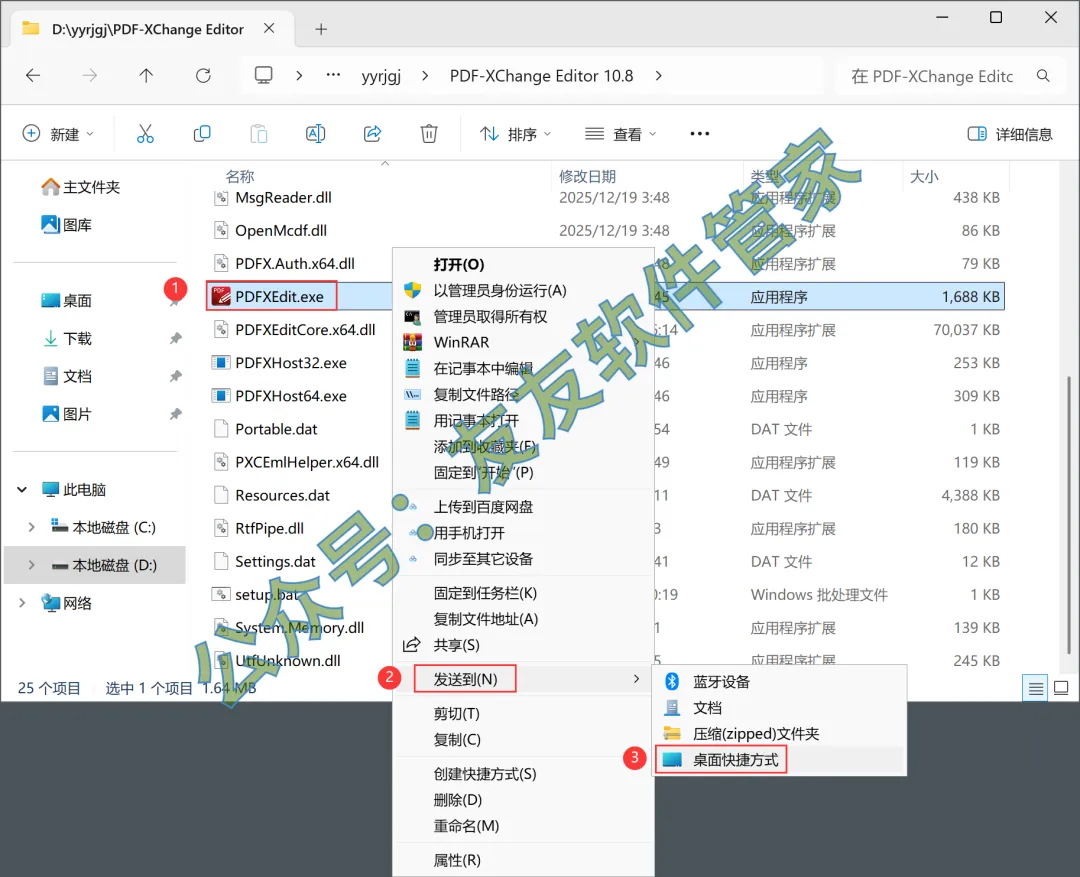Viewport: 1080px width, 877px height.
Task: Expand address bar chevron after PDF-XChange Editor 10.8
Action: click(658, 76)
